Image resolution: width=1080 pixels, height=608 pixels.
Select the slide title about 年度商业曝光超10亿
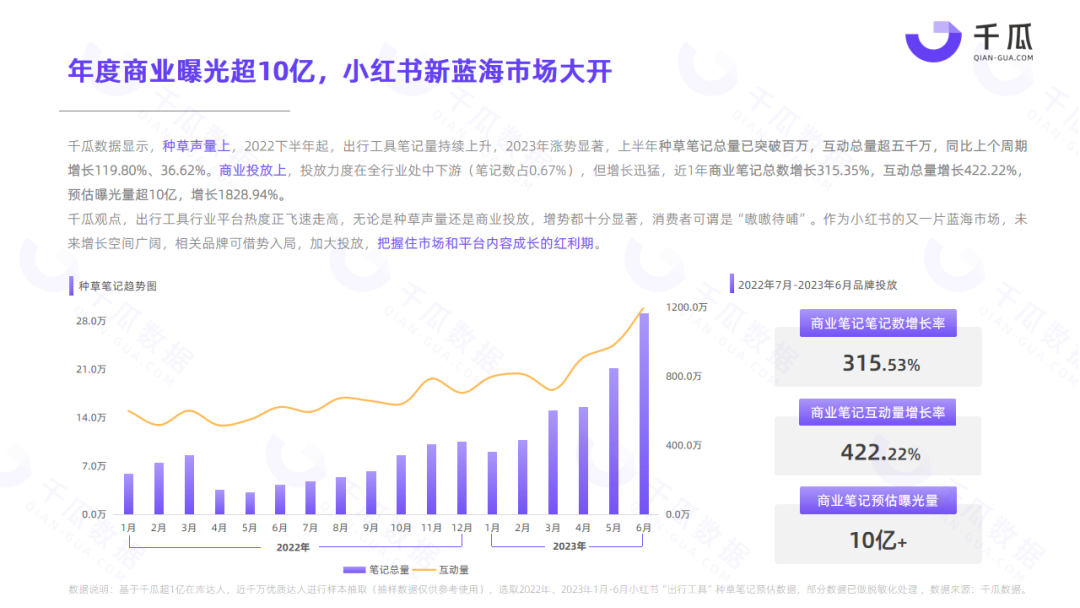coord(340,72)
